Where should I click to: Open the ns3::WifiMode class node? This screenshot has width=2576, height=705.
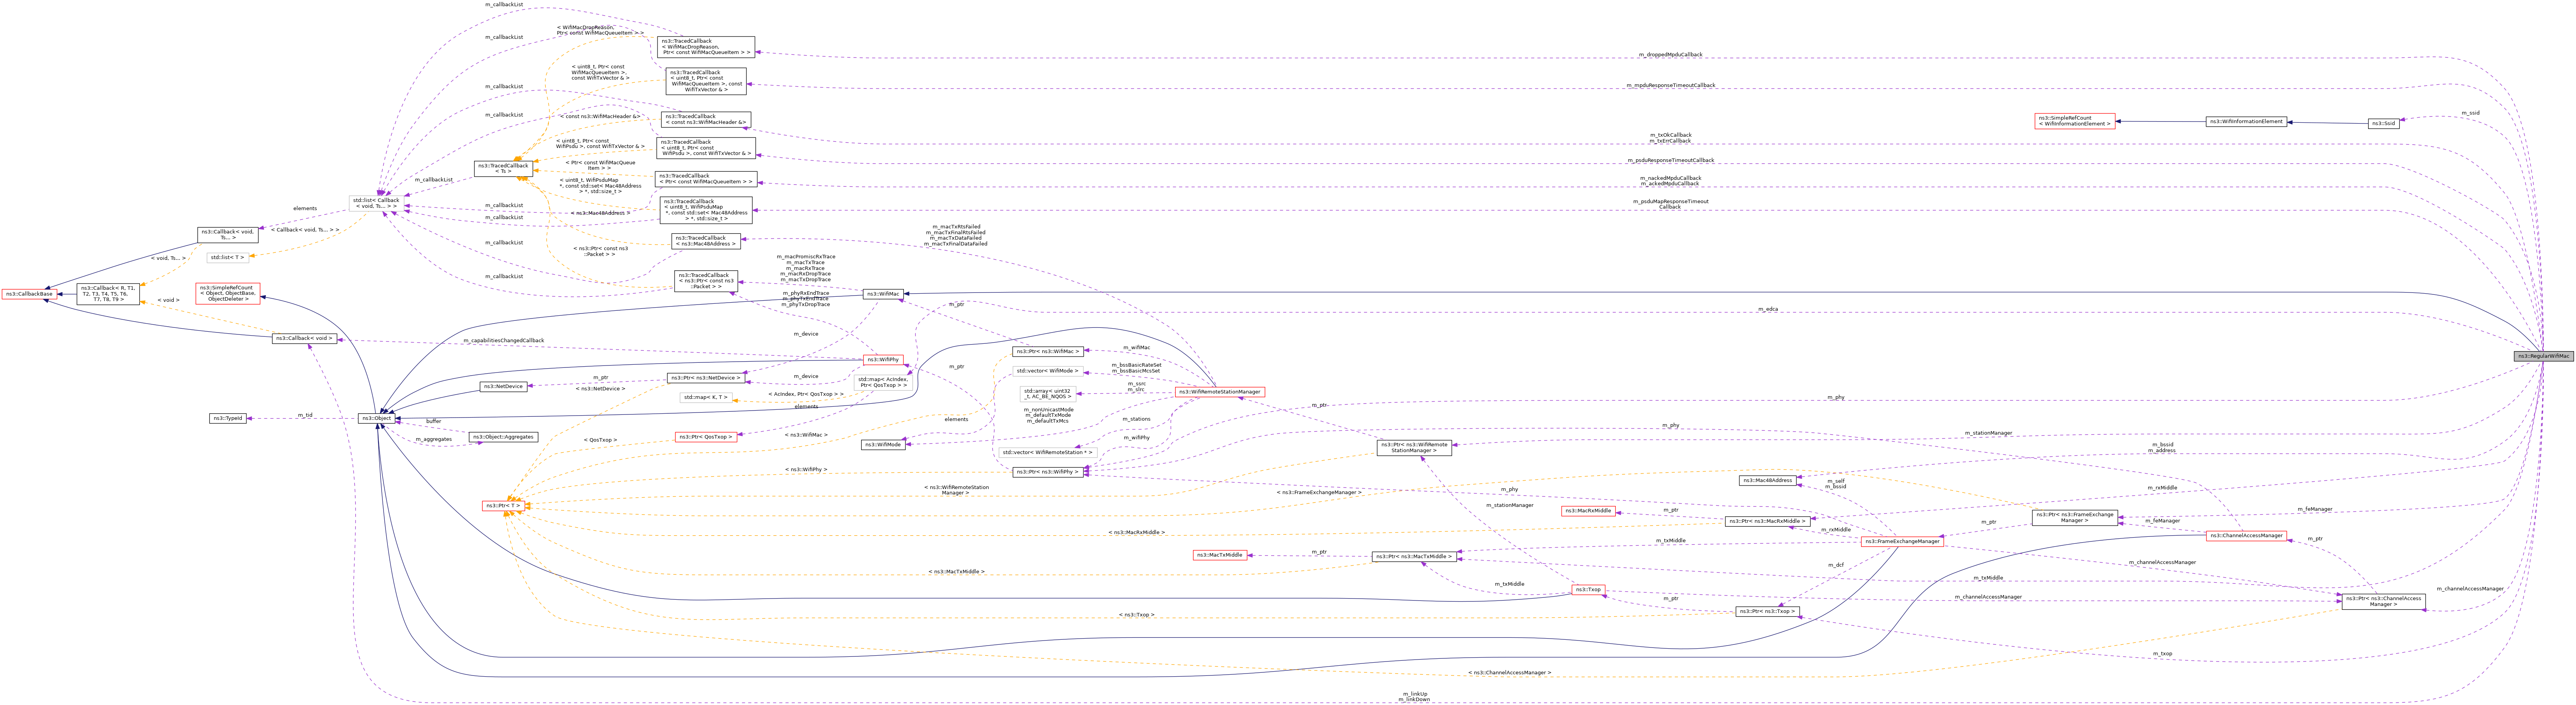[883, 445]
